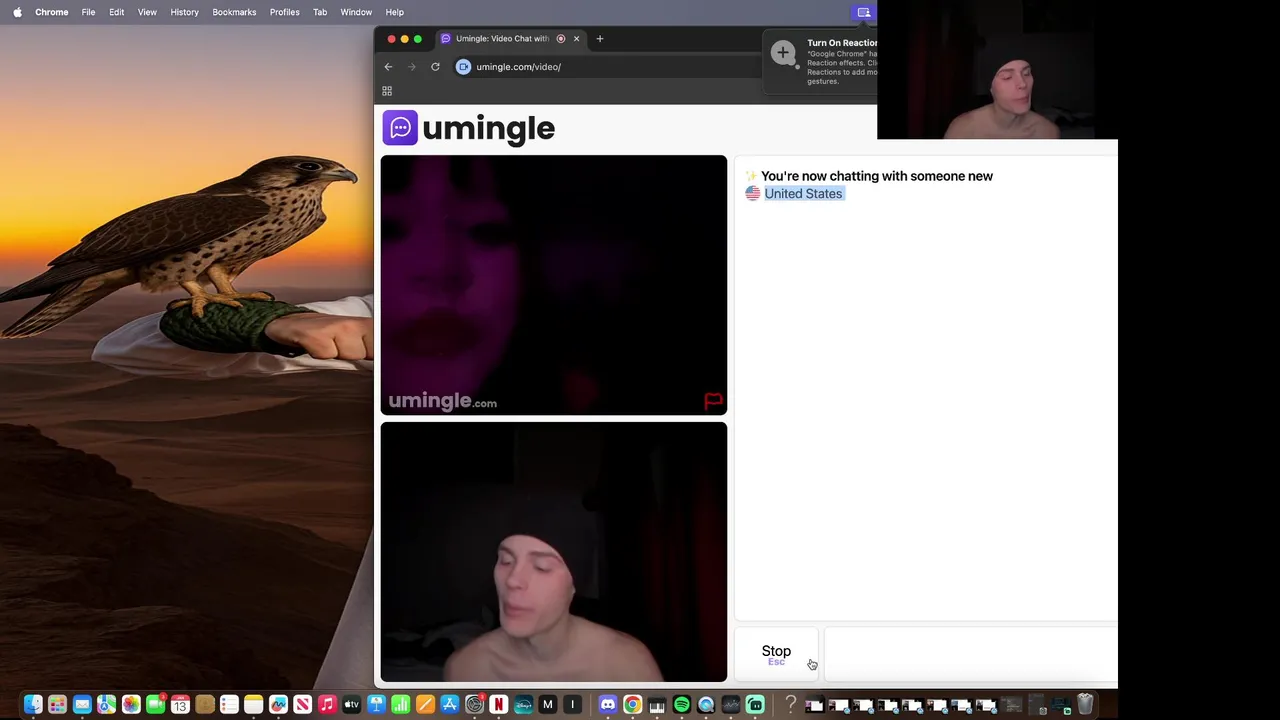Viewport: 1280px width, 720px height.
Task: Open Google Chrome from the dock
Action: (632, 705)
